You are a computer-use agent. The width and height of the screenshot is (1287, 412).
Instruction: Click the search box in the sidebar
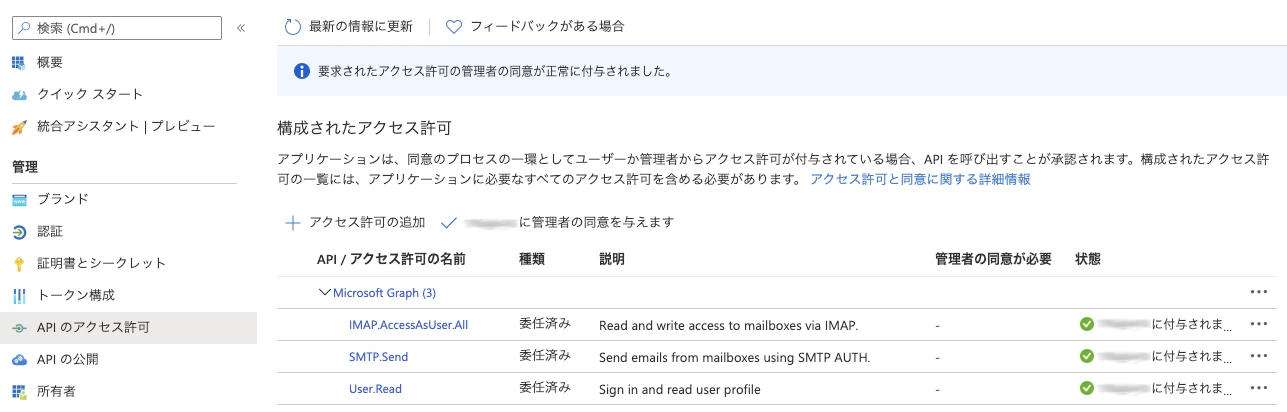coord(117,28)
